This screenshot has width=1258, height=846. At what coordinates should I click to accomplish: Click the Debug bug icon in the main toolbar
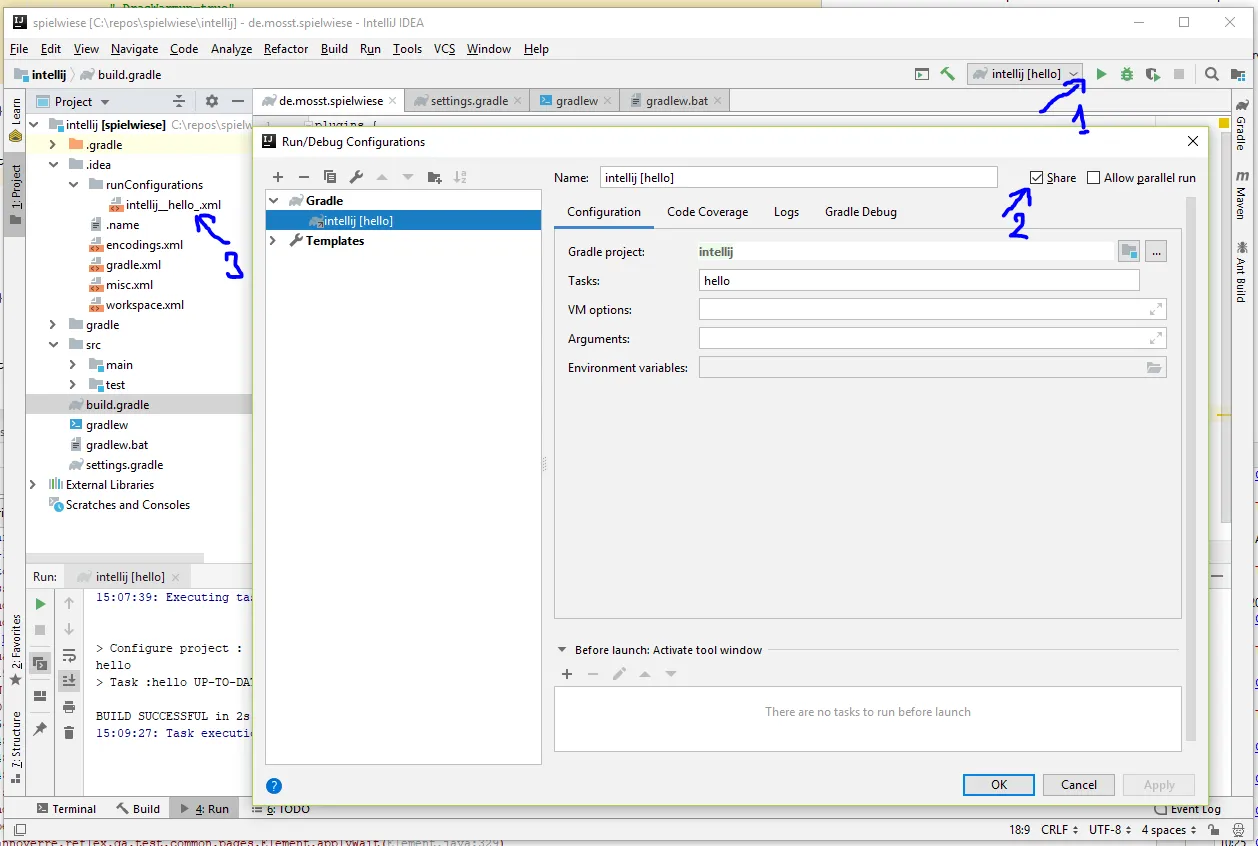[1127, 74]
